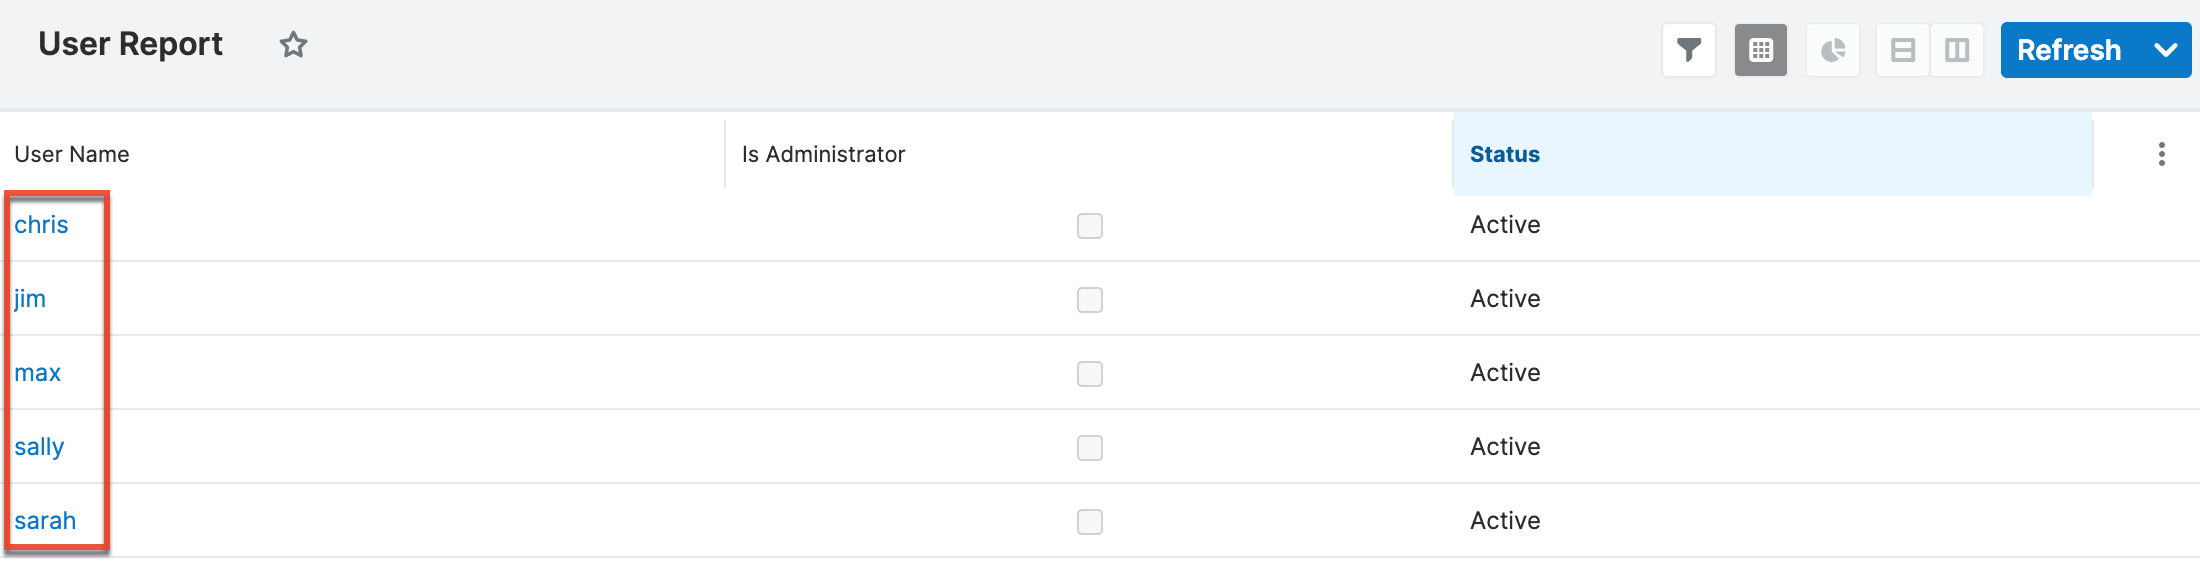Favorite the User Report with star icon
Image resolution: width=2200 pixels, height=562 pixels.
click(293, 45)
